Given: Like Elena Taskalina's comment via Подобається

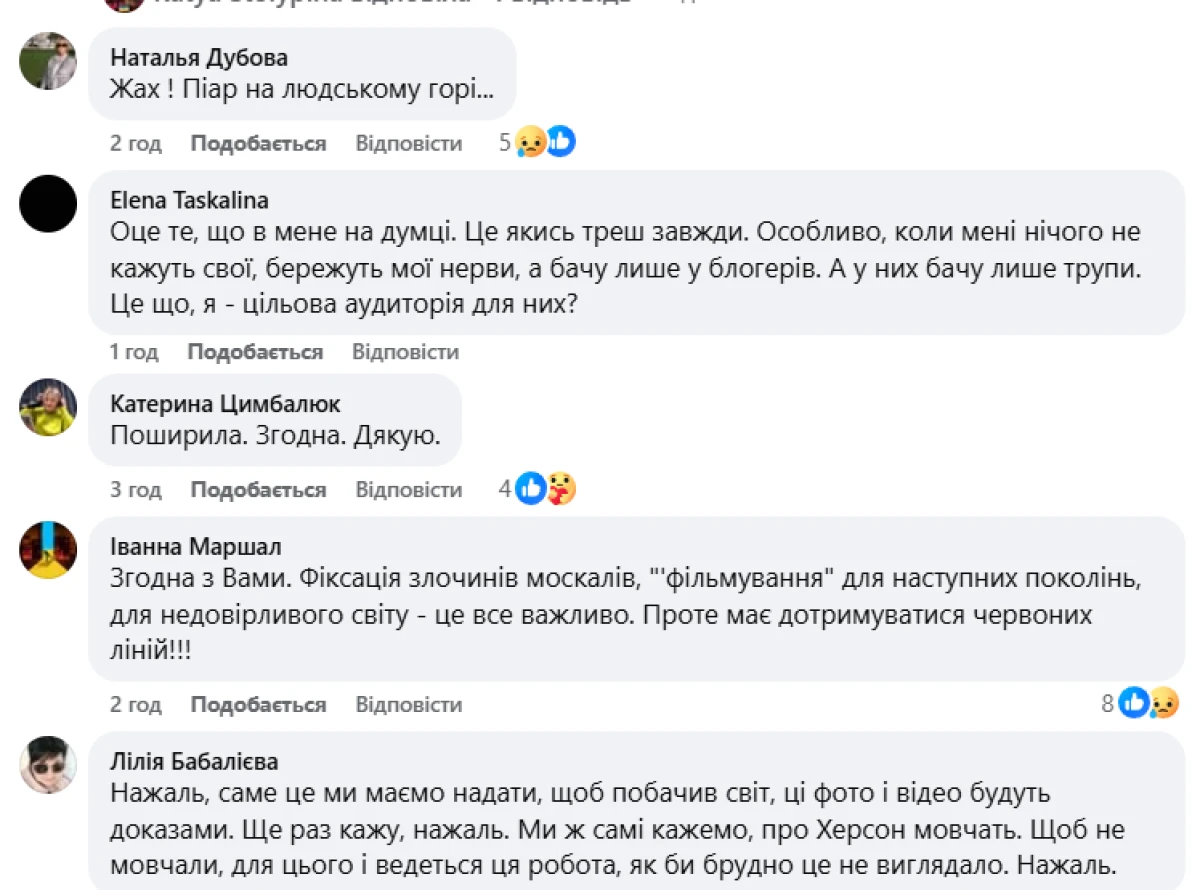Looking at the screenshot, I should click(255, 352).
